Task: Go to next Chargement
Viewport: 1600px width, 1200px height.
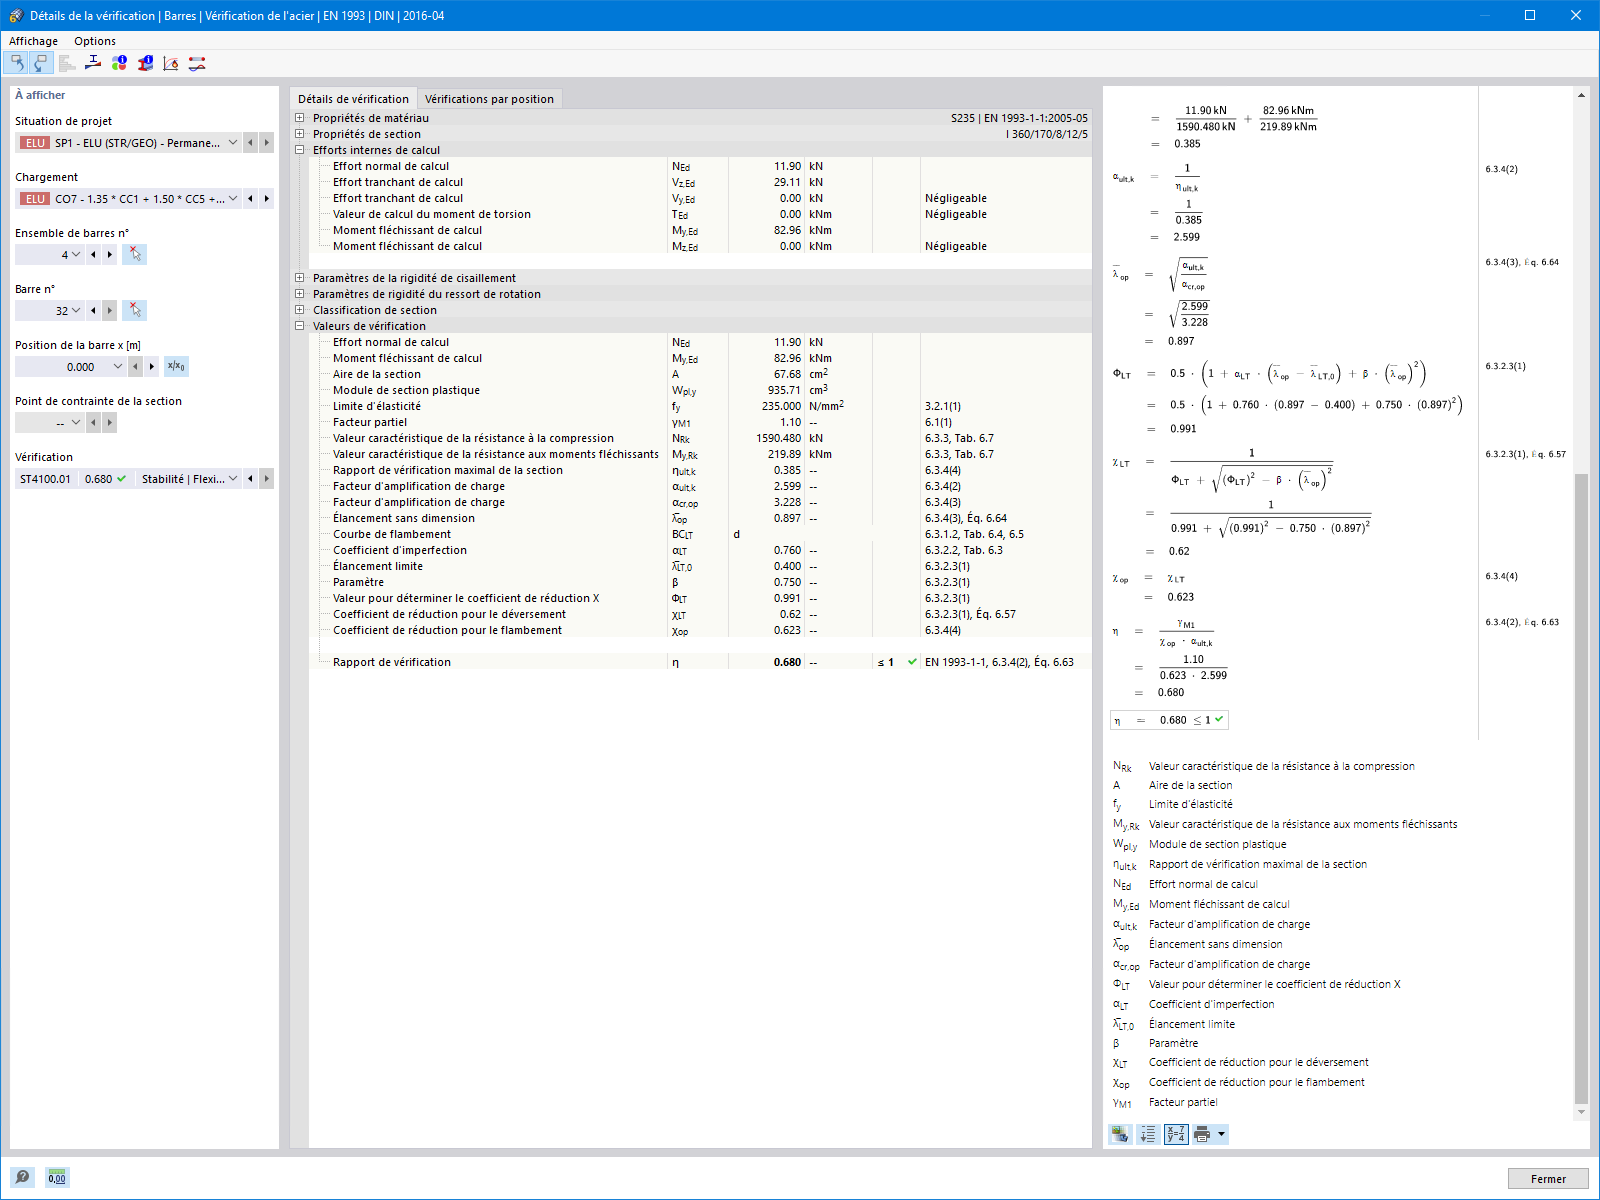Action: click(267, 199)
